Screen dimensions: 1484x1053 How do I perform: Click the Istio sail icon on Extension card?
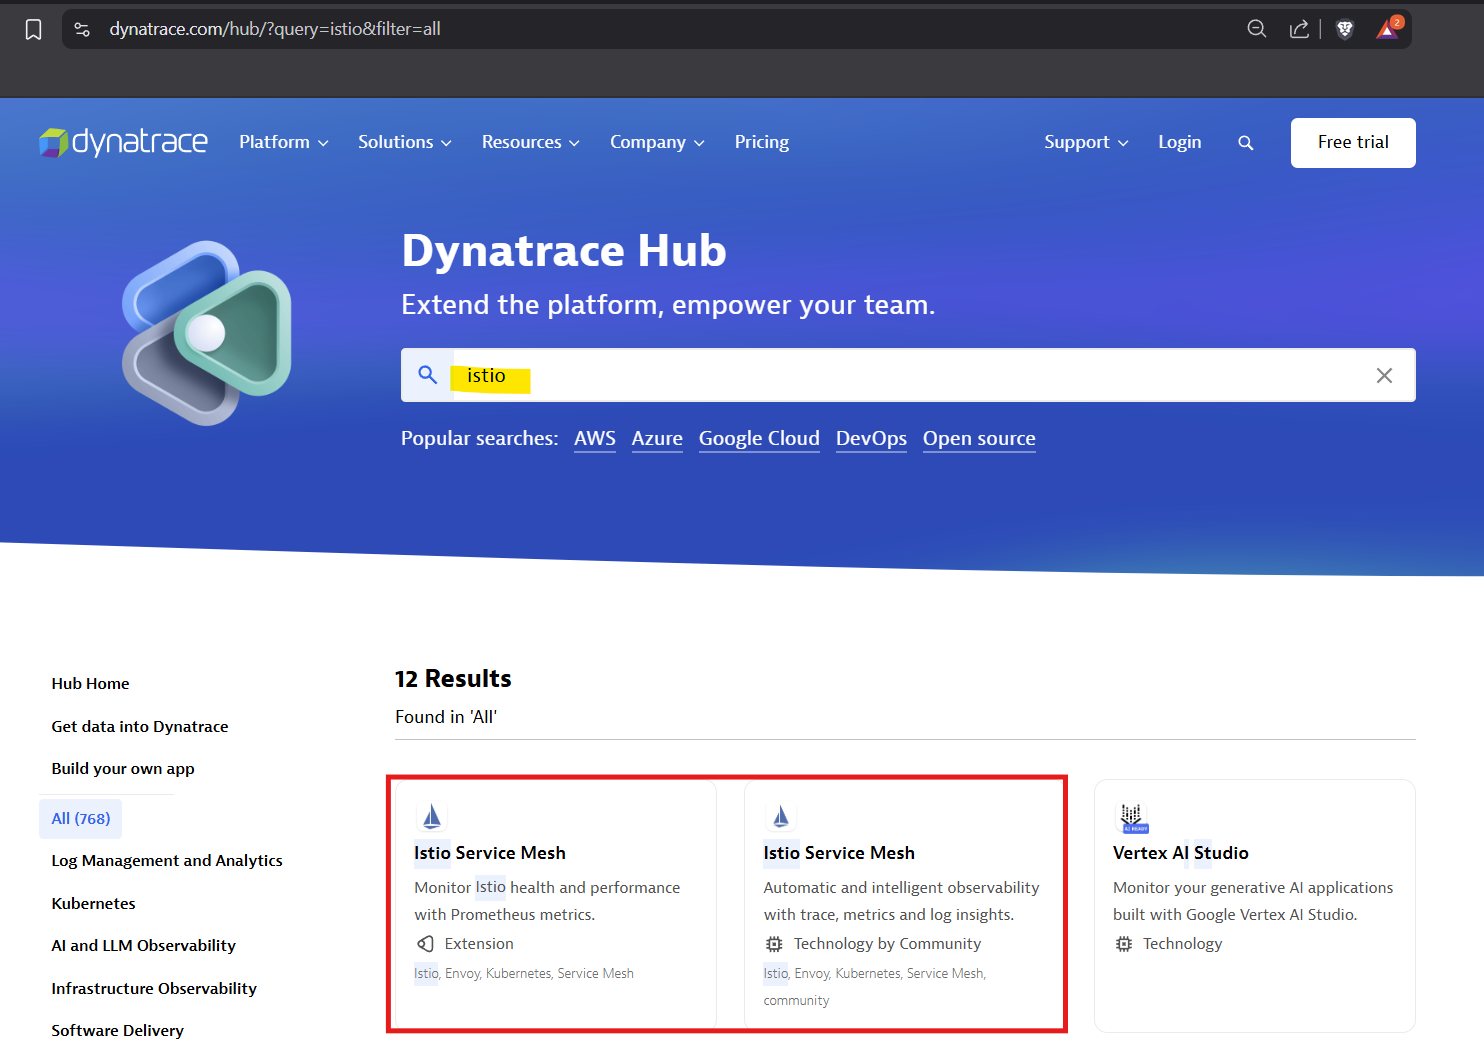(432, 817)
